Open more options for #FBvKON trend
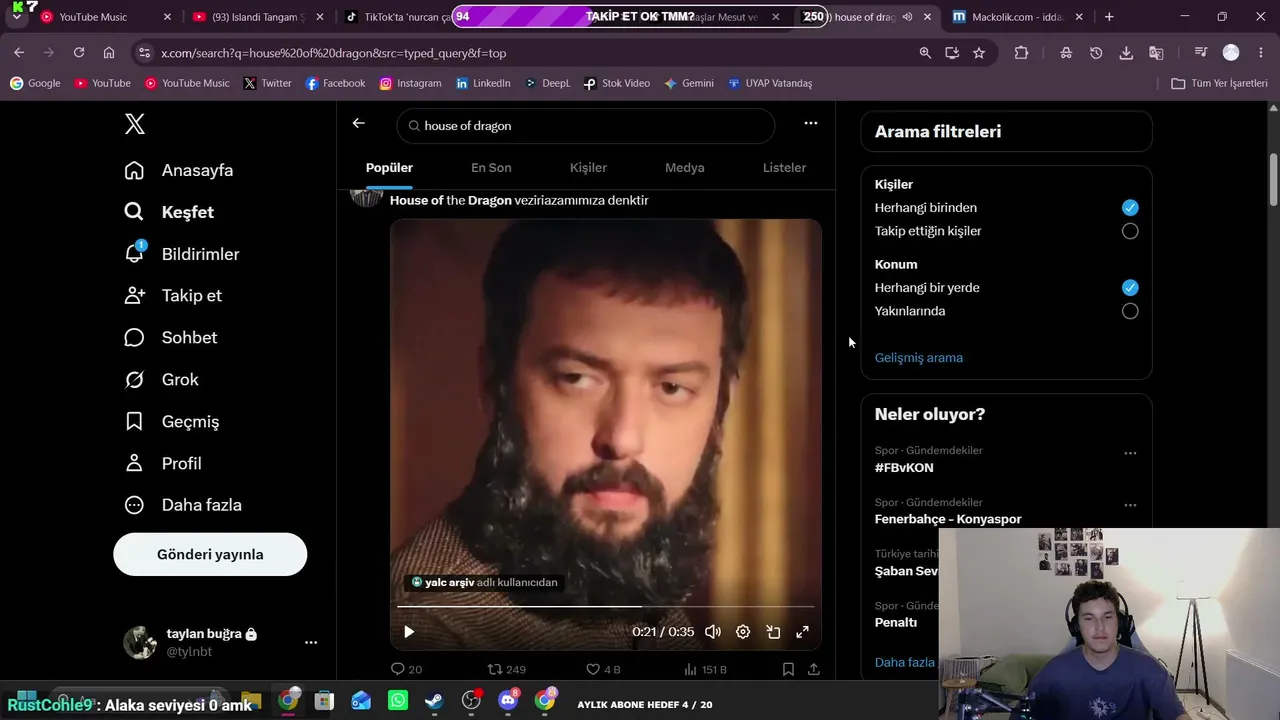 tap(1130, 453)
